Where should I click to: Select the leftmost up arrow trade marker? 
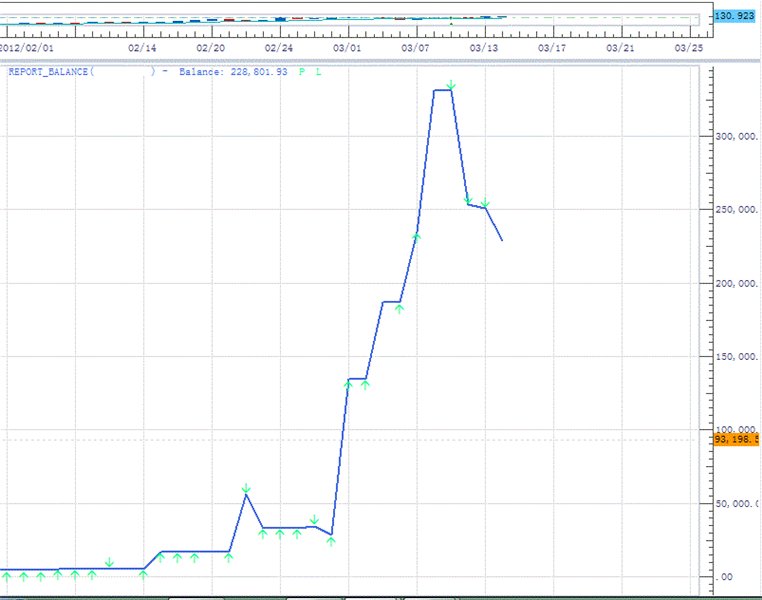[x=7, y=575]
